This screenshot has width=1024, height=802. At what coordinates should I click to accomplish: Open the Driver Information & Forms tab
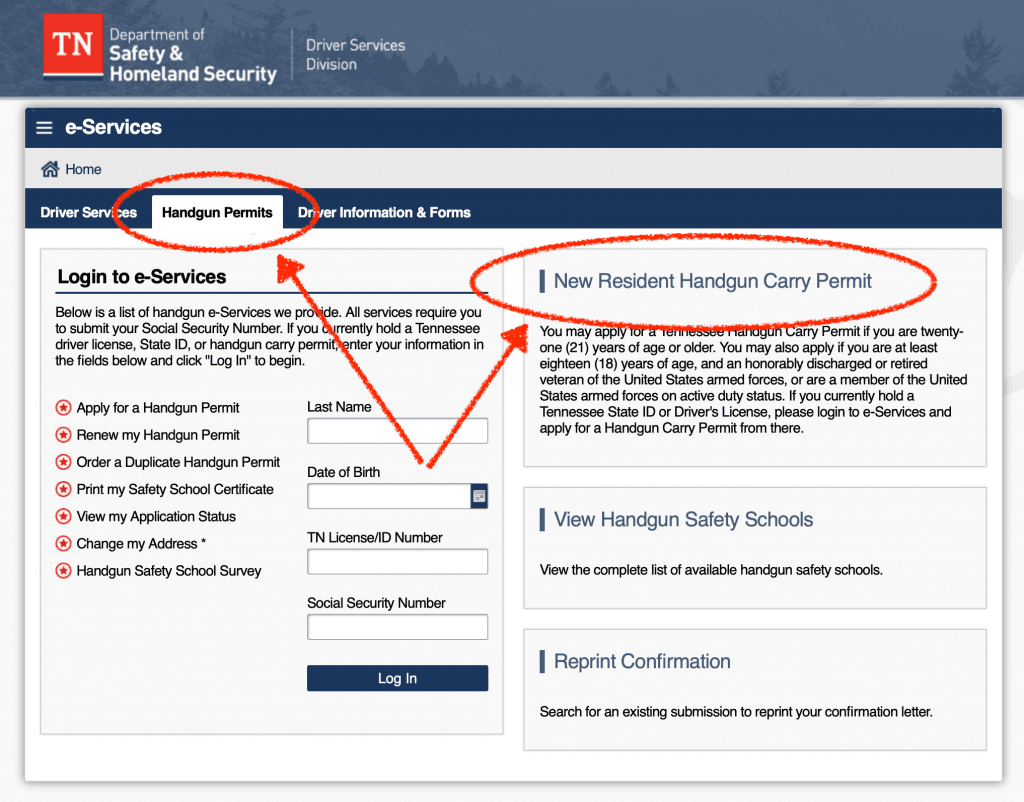pyautogui.click(x=384, y=212)
